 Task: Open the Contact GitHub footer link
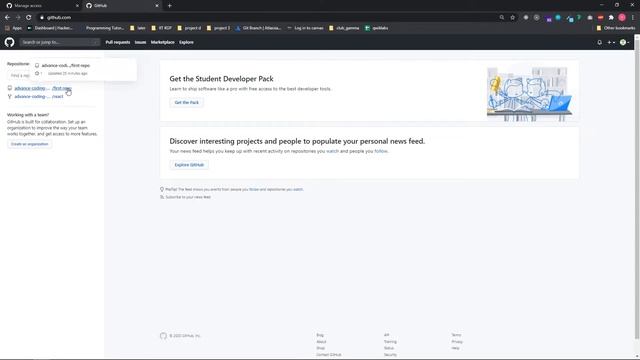329,355
